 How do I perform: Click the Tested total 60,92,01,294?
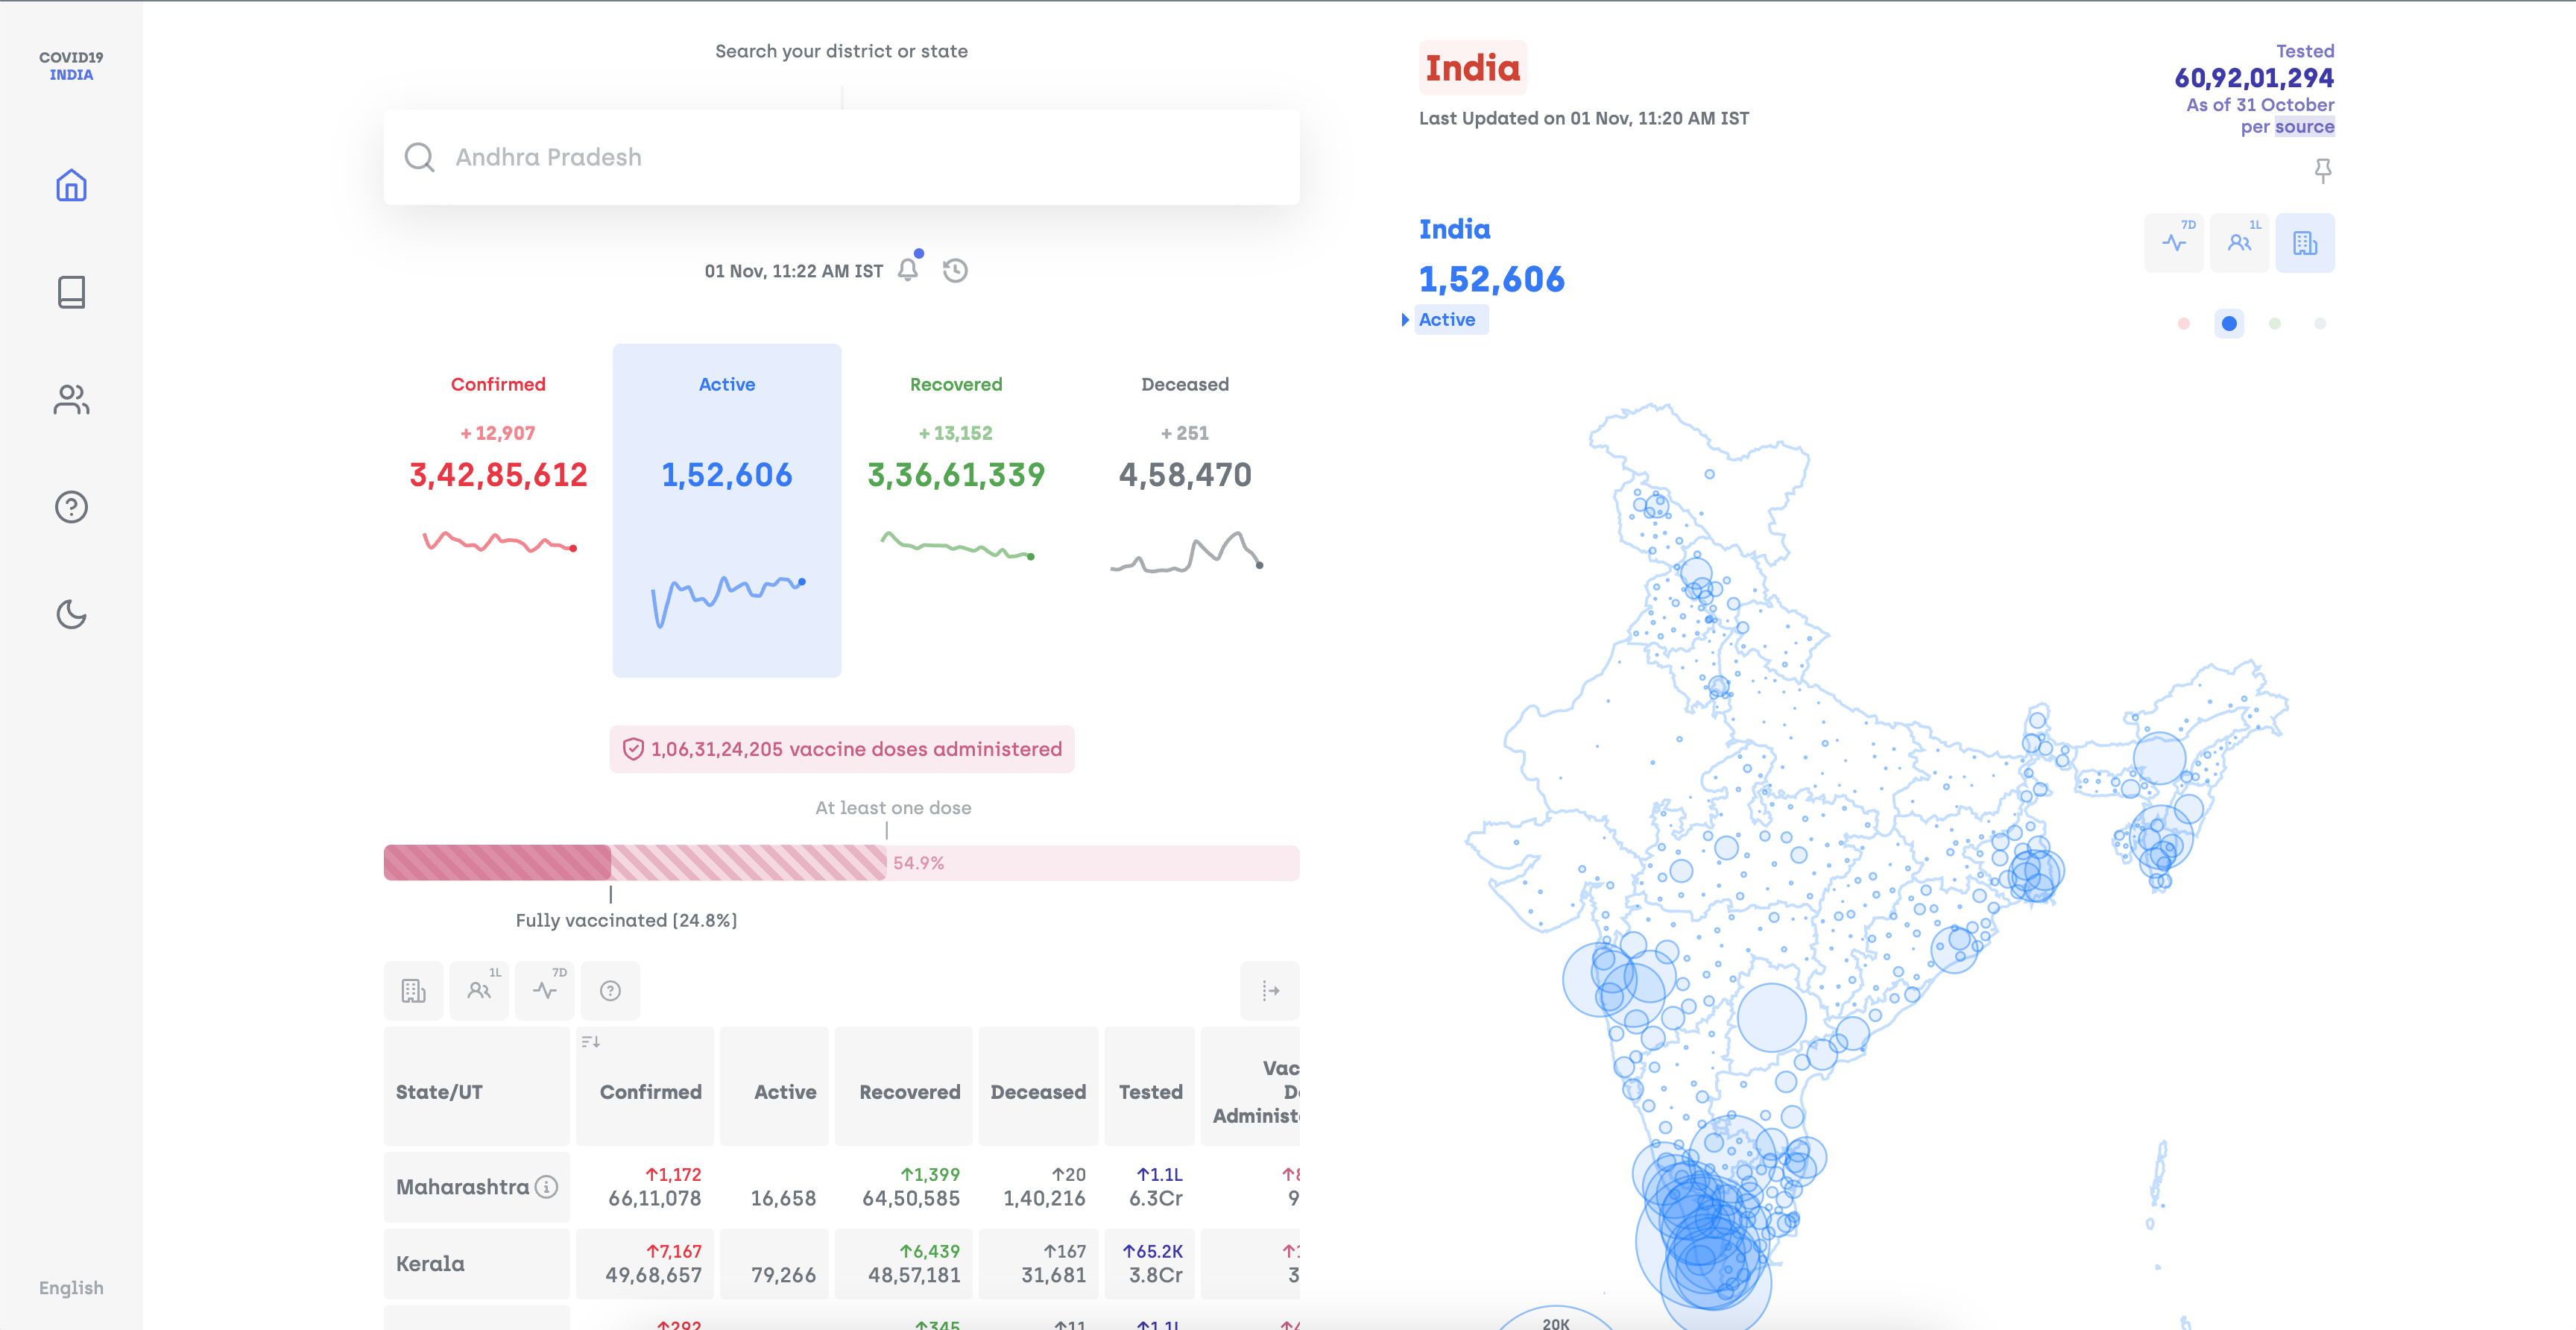coord(2254,78)
